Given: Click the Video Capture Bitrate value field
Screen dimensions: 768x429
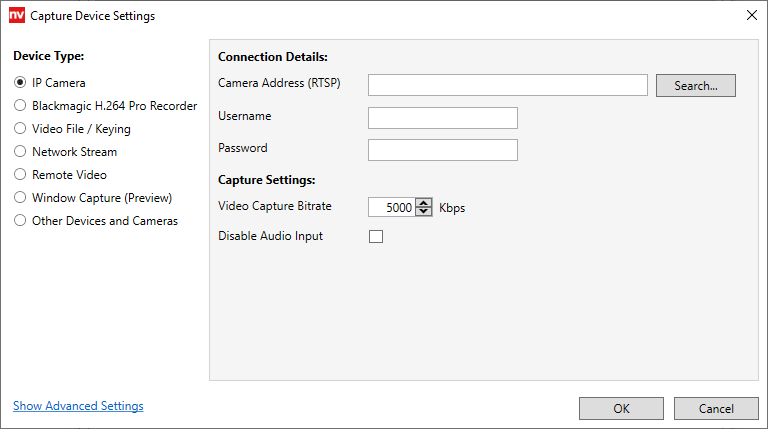Looking at the screenshot, I should click(391, 208).
